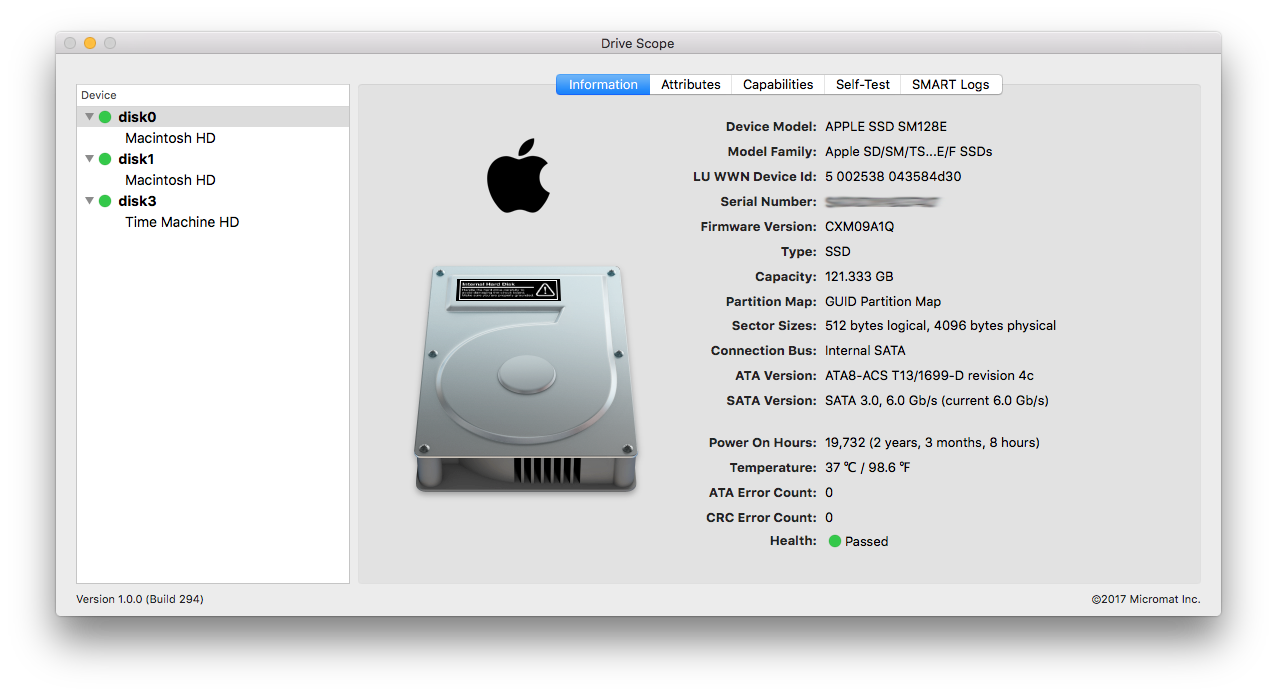Image resolution: width=1277 pixels, height=696 pixels.
Task: Click the Passed health status text
Action: coord(866,542)
